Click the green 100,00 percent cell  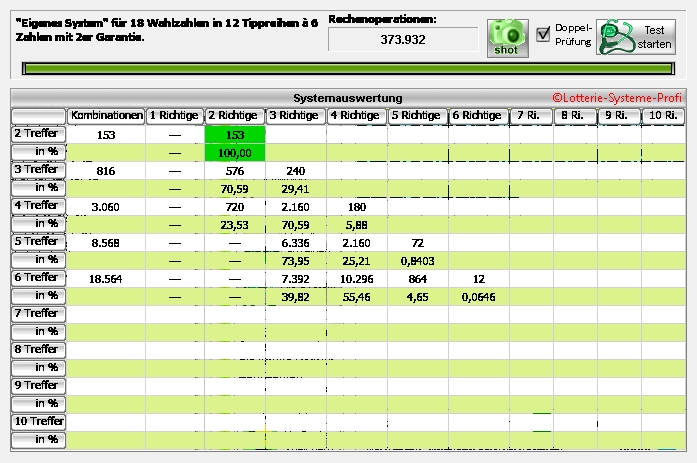[234, 152]
